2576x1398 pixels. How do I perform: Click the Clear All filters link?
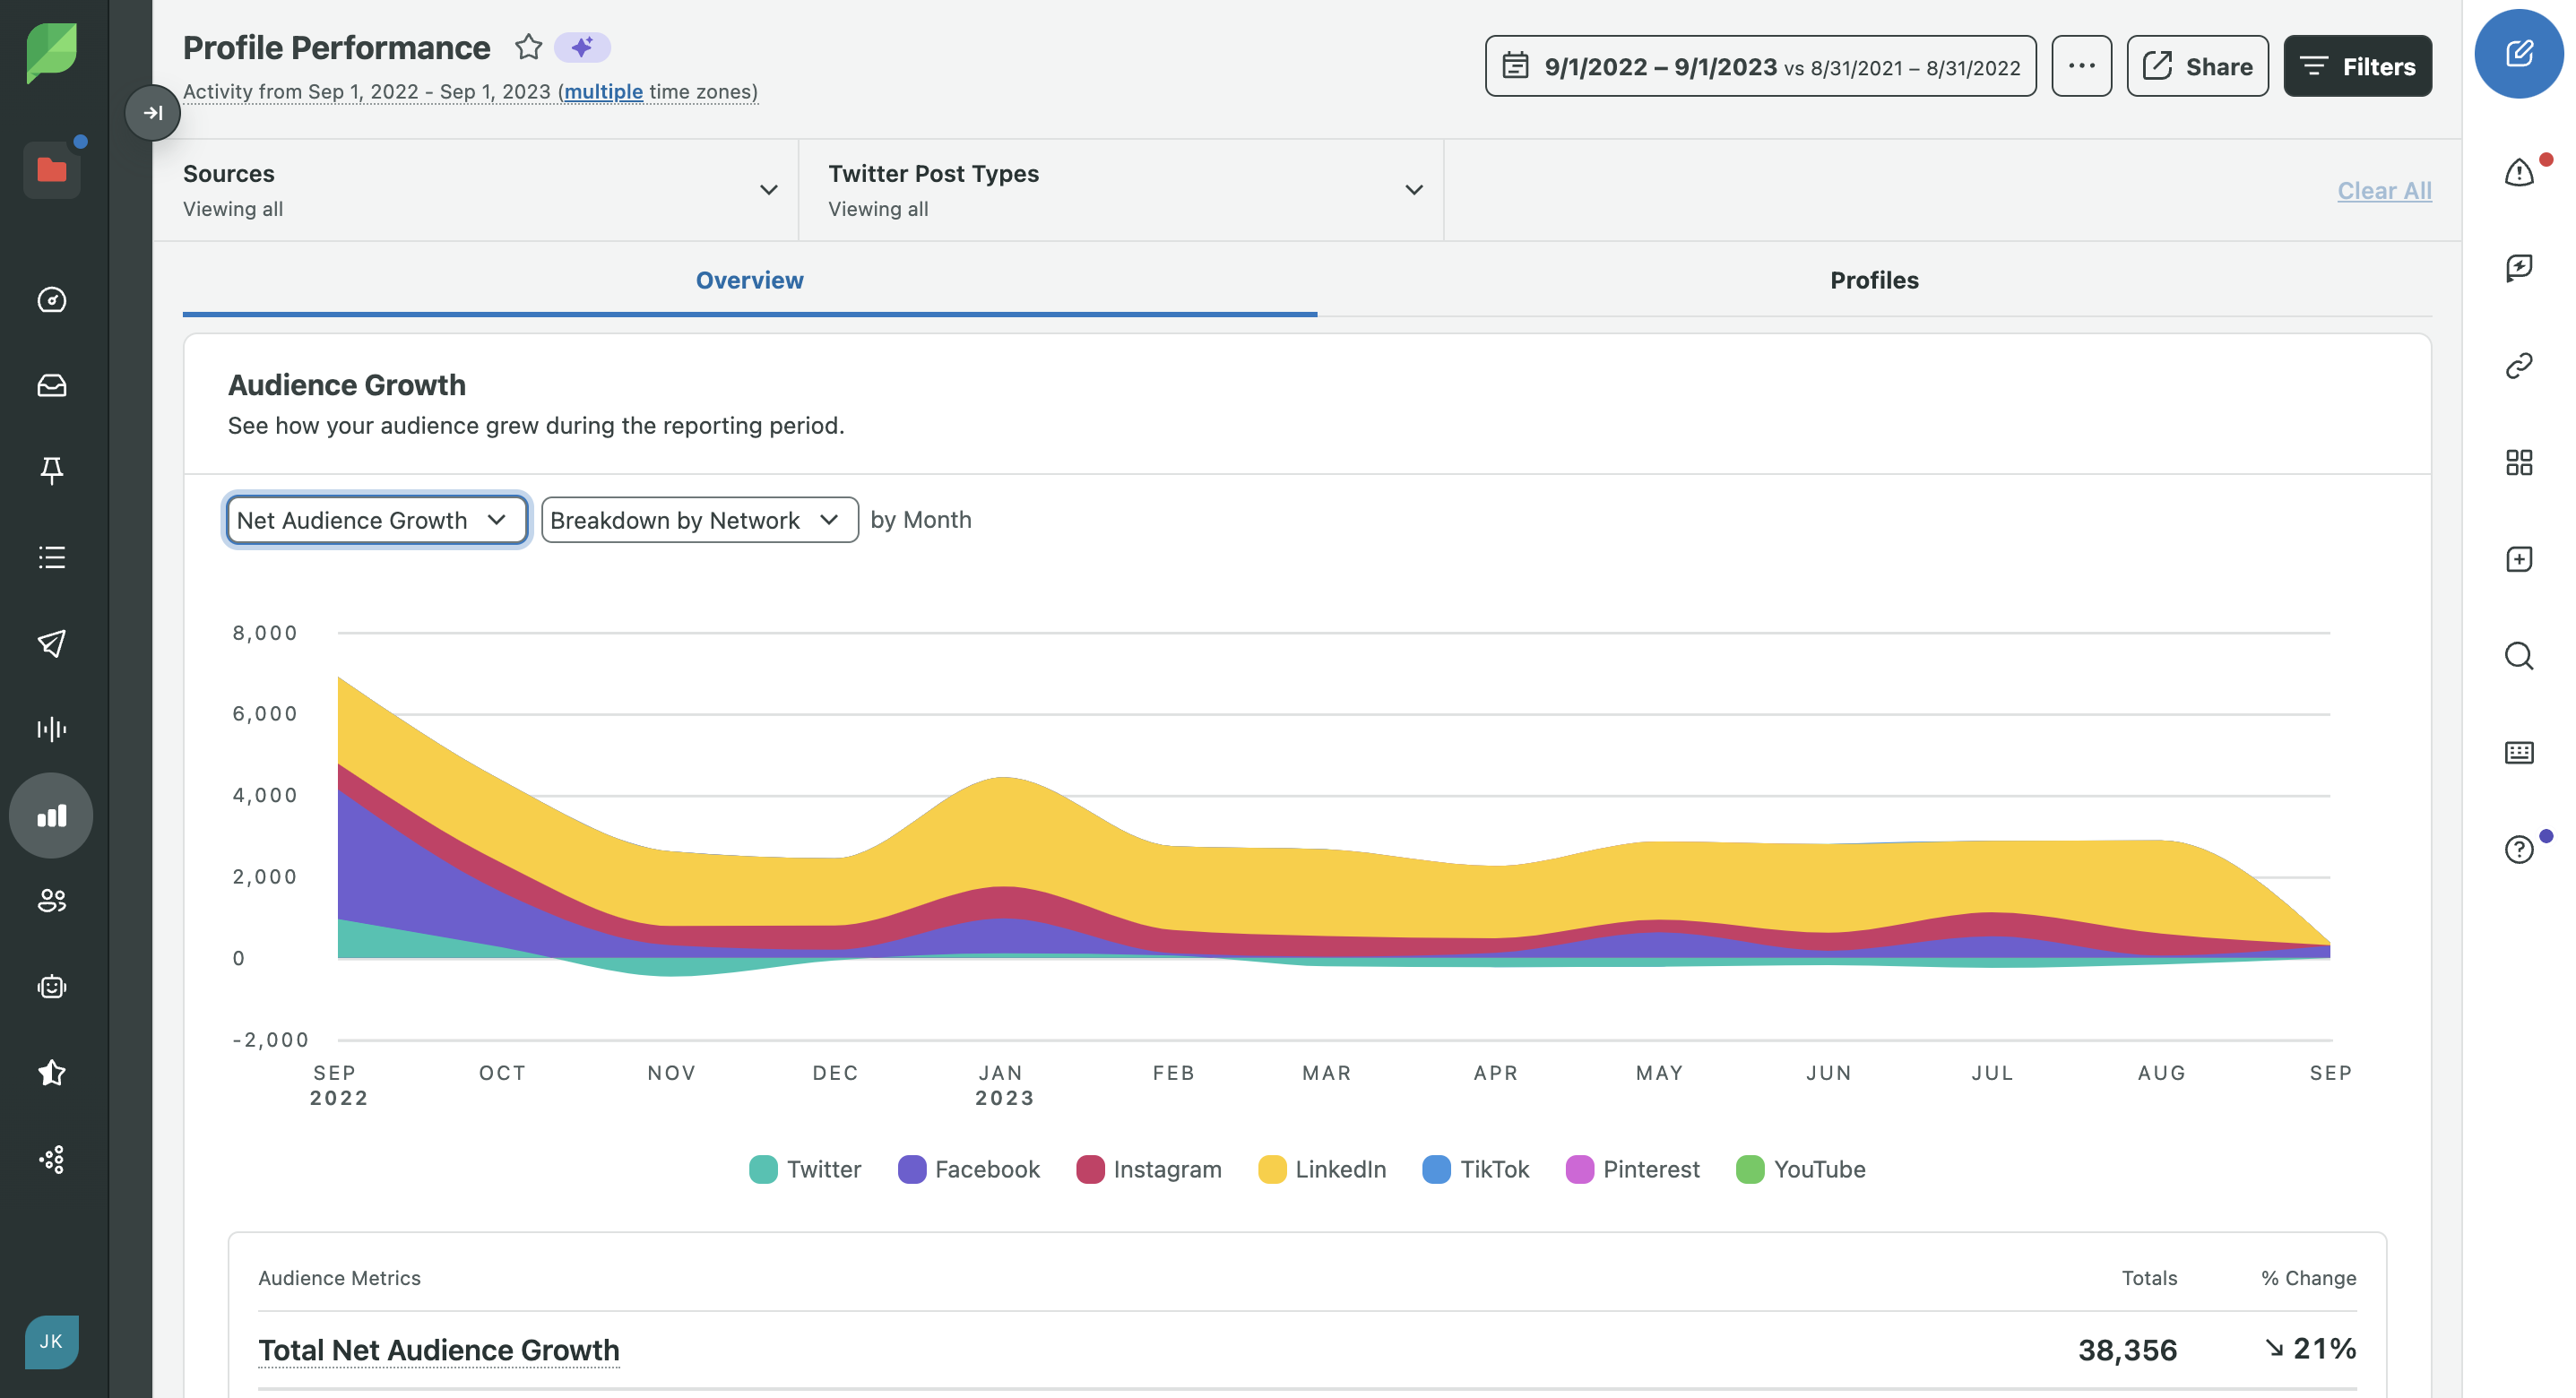click(2385, 189)
